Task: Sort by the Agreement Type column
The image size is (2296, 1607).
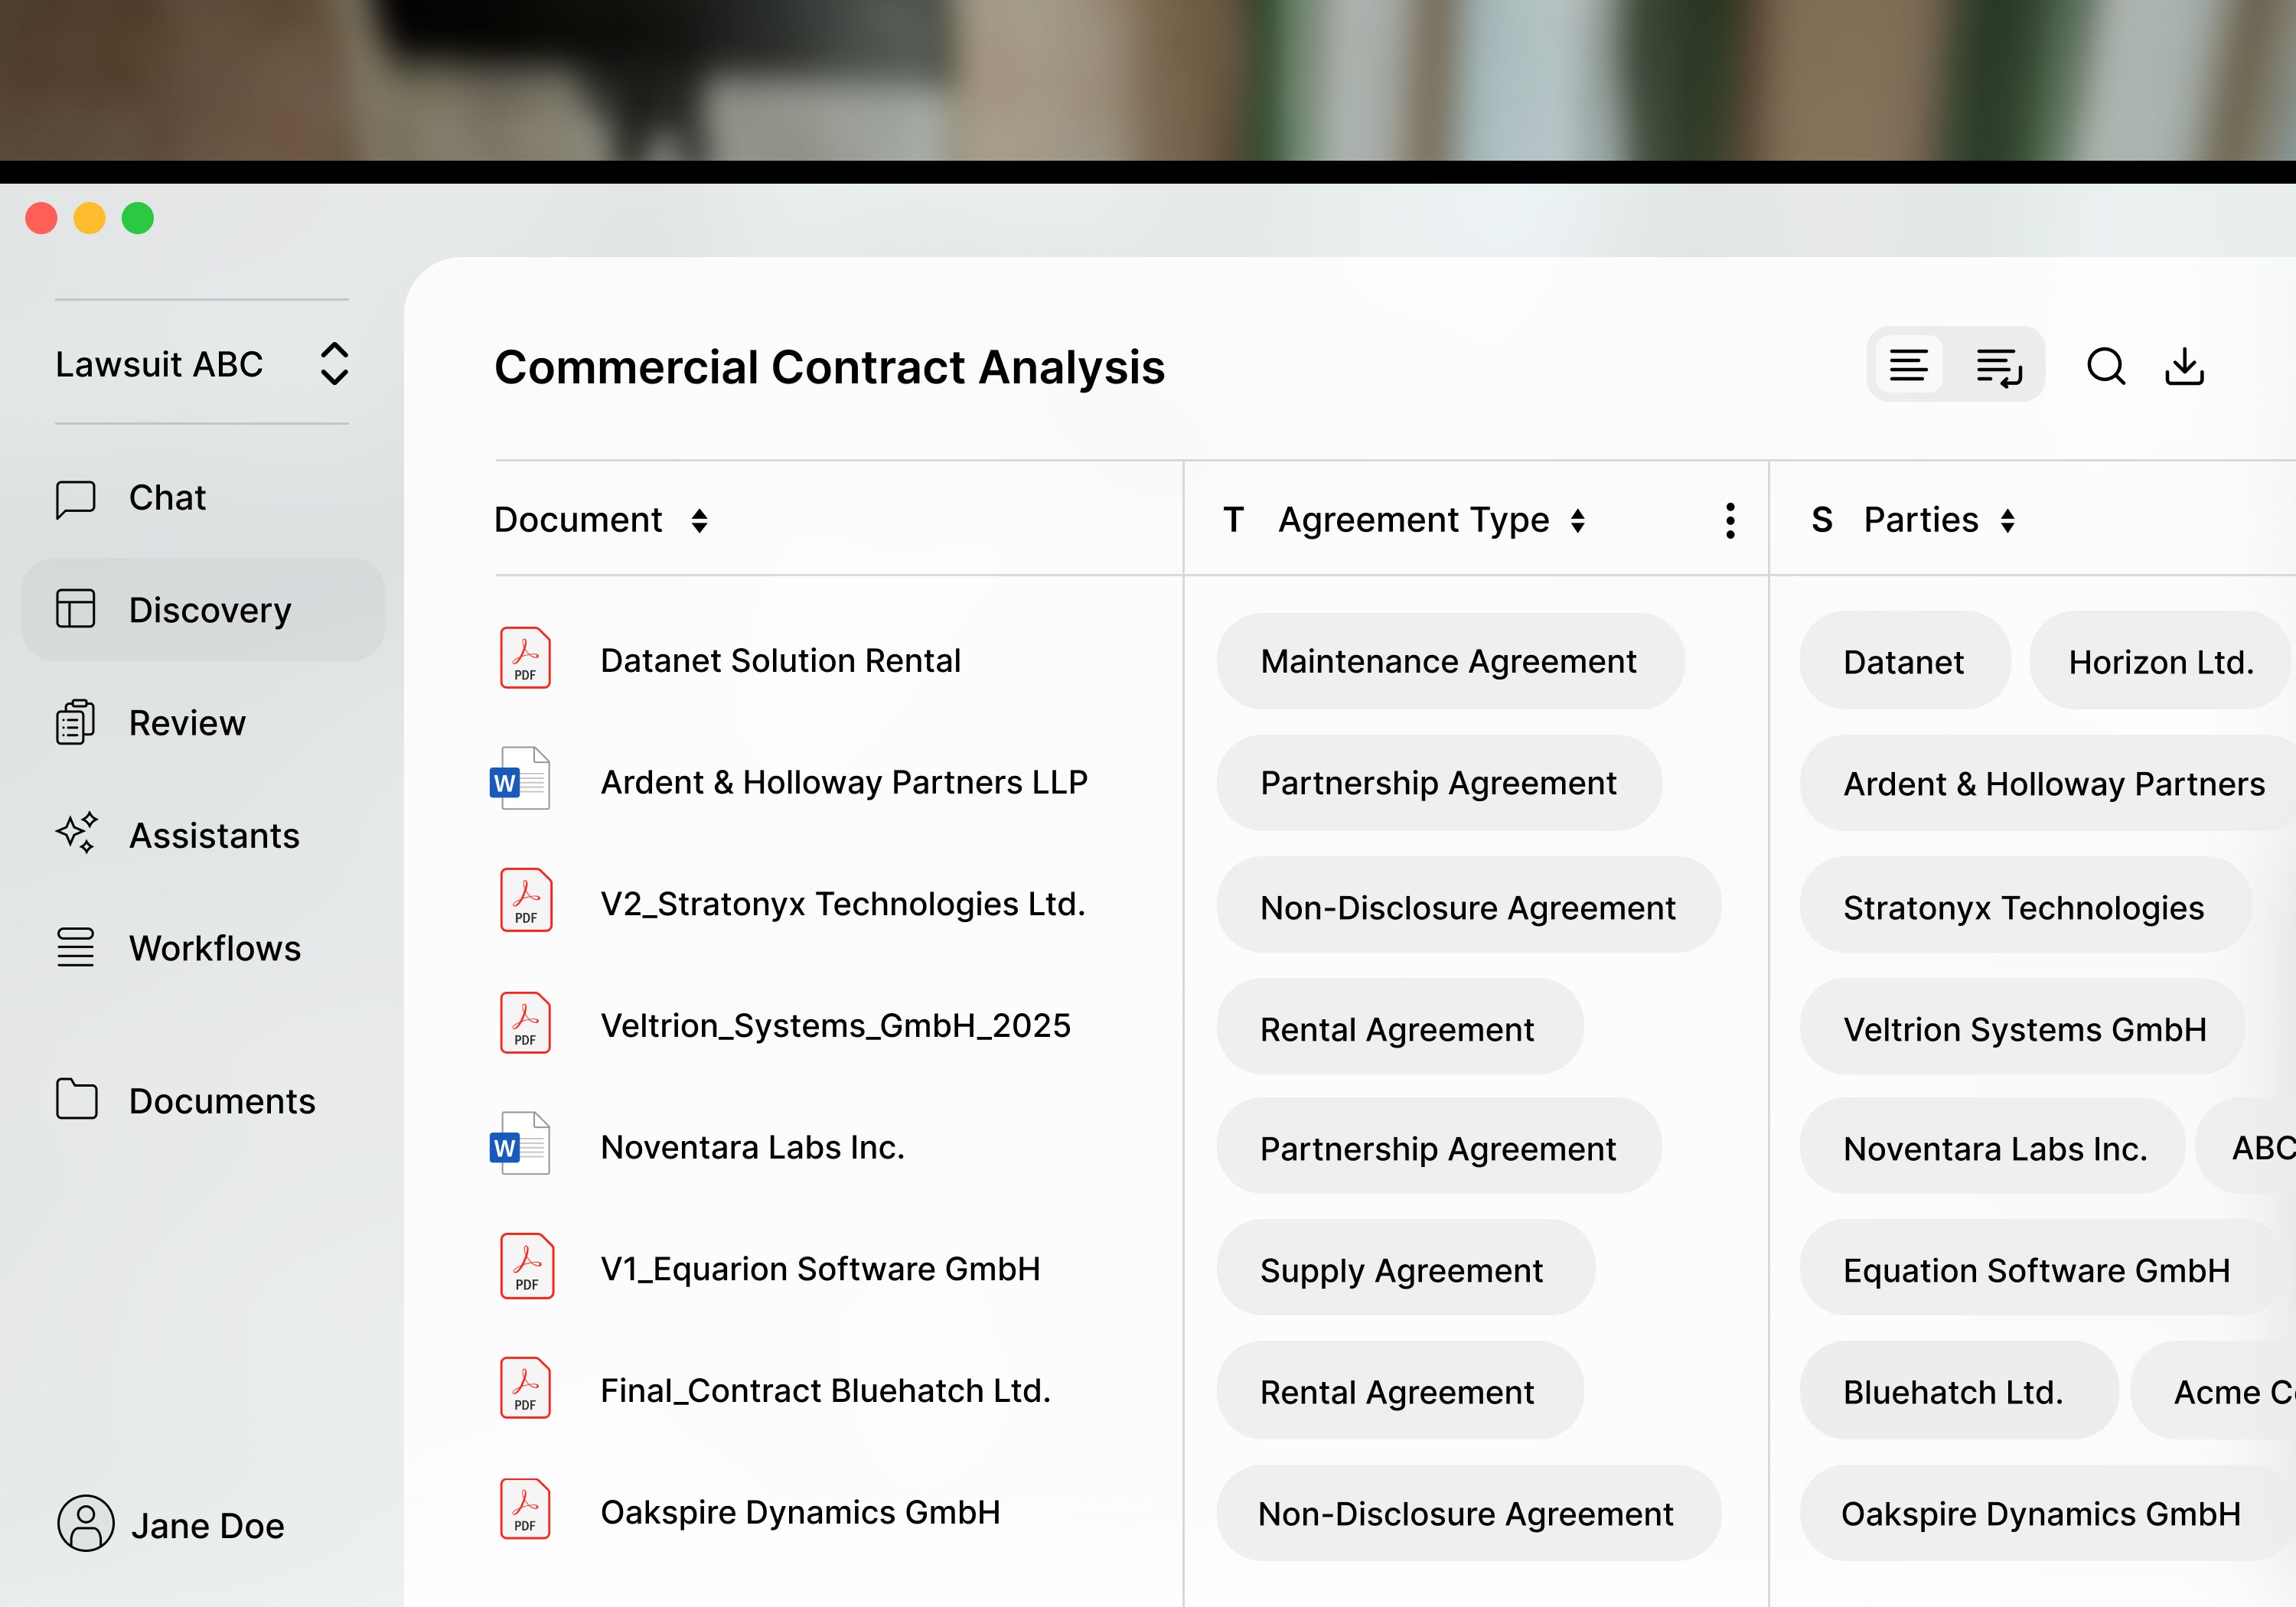Action: pos(1578,521)
